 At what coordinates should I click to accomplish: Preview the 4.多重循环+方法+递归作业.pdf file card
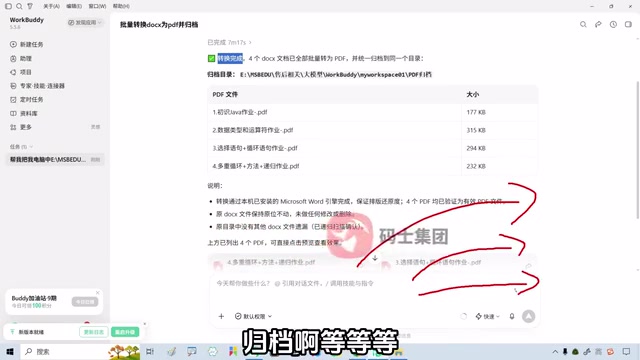pos(288,263)
